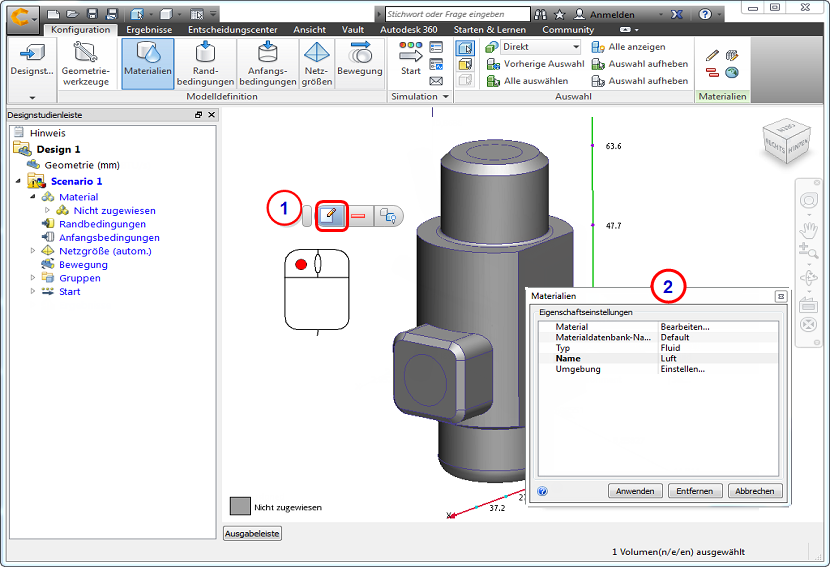Open the Bewegung ribbon tool
Screen dimensions: 830x567
coord(359,65)
